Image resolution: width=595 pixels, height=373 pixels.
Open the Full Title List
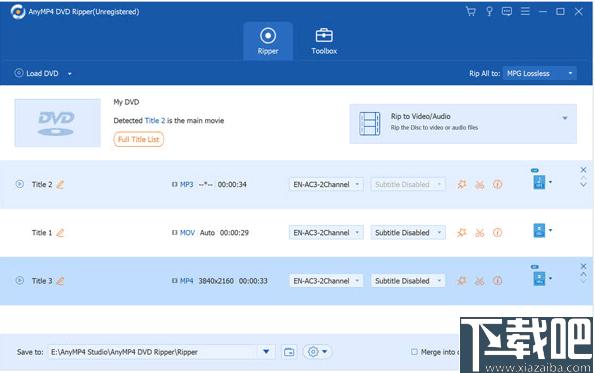pos(139,139)
